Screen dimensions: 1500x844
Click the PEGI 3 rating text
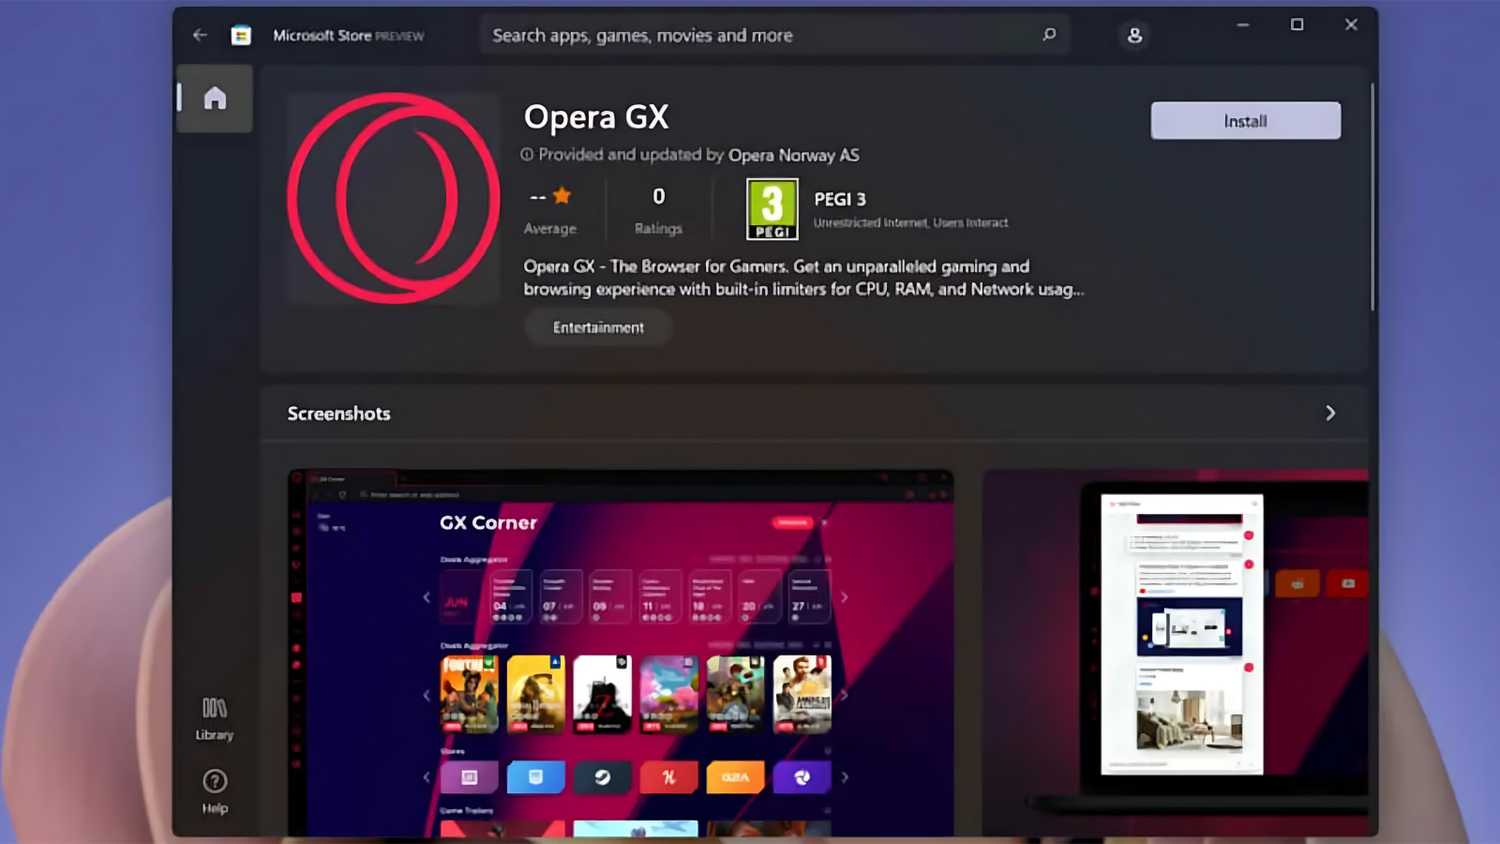click(x=840, y=199)
